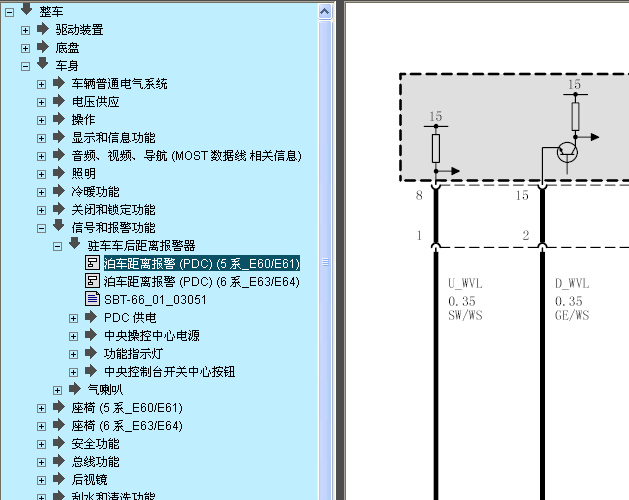Image resolution: width=629 pixels, height=500 pixels.
Task: Click the arrow icon beside 电压供应
Action: [x=59, y=100]
